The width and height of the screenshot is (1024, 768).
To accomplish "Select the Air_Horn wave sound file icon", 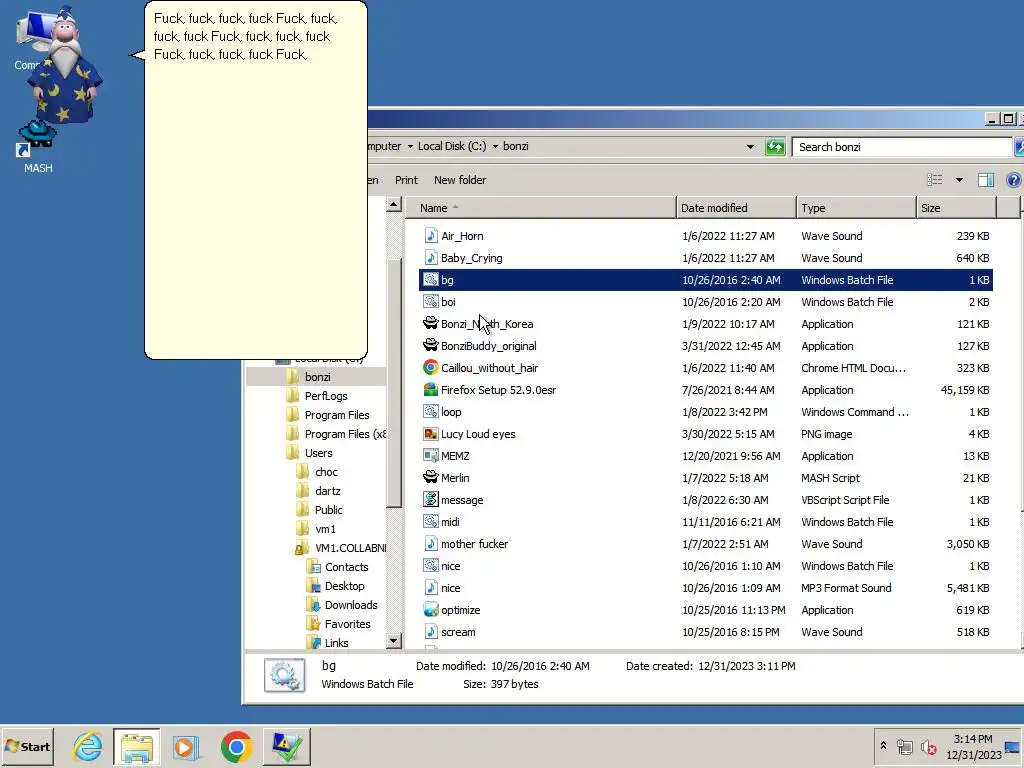I will (x=430, y=236).
